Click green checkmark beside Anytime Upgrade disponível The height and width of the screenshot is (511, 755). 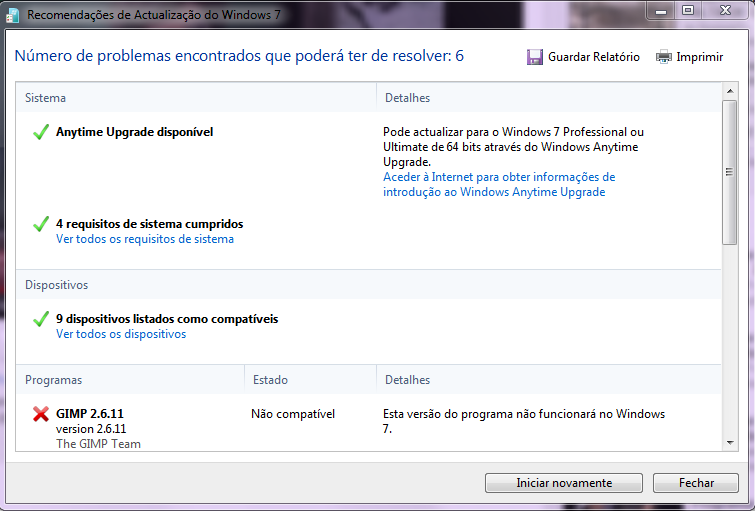tap(41, 132)
